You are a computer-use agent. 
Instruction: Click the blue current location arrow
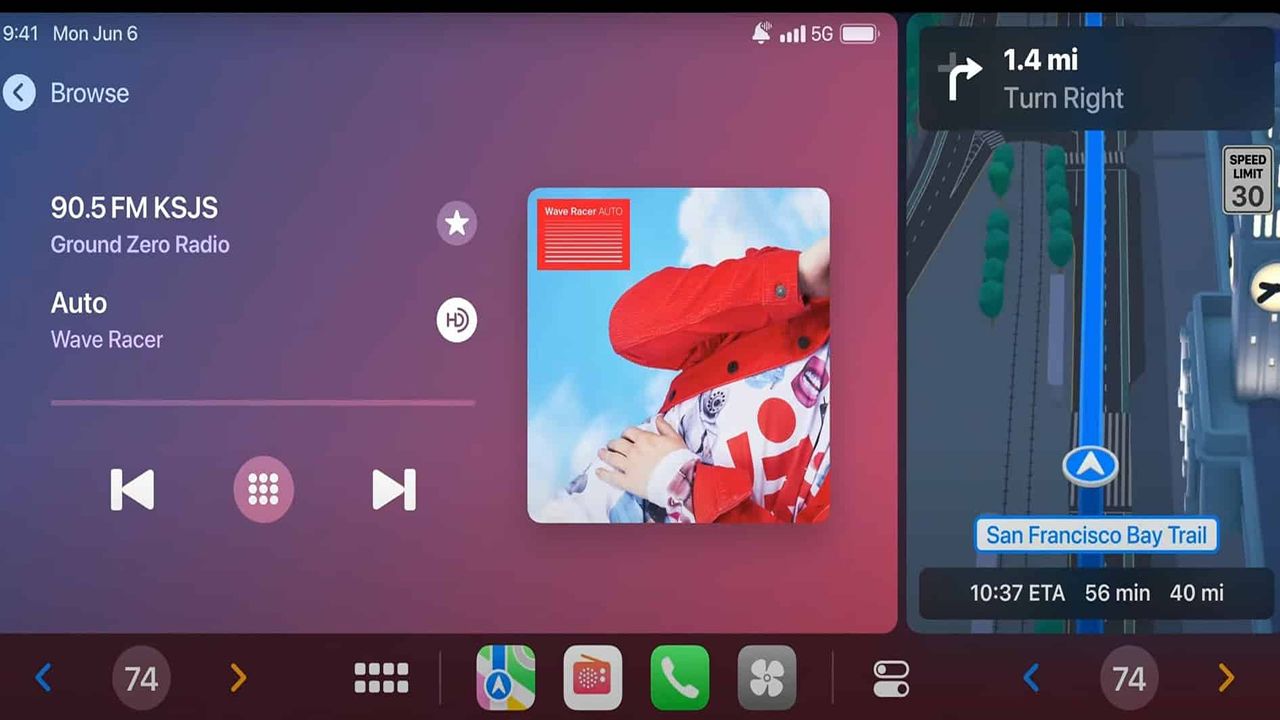coord(1090,466)
